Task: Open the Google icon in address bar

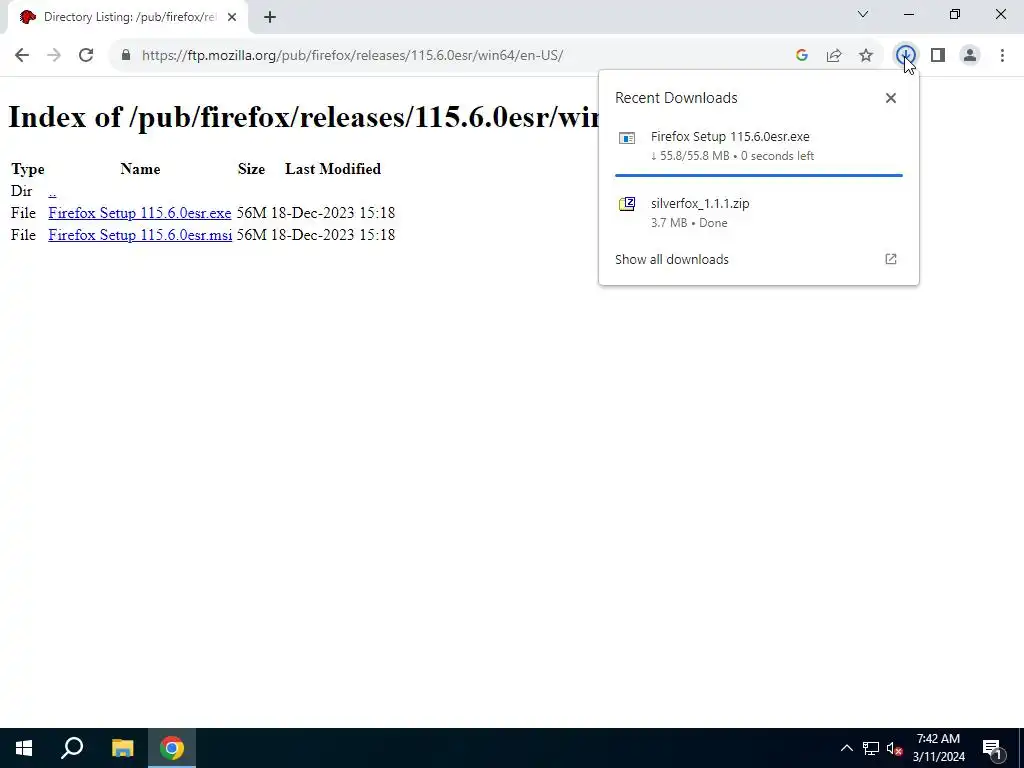Action: (802, 56)
